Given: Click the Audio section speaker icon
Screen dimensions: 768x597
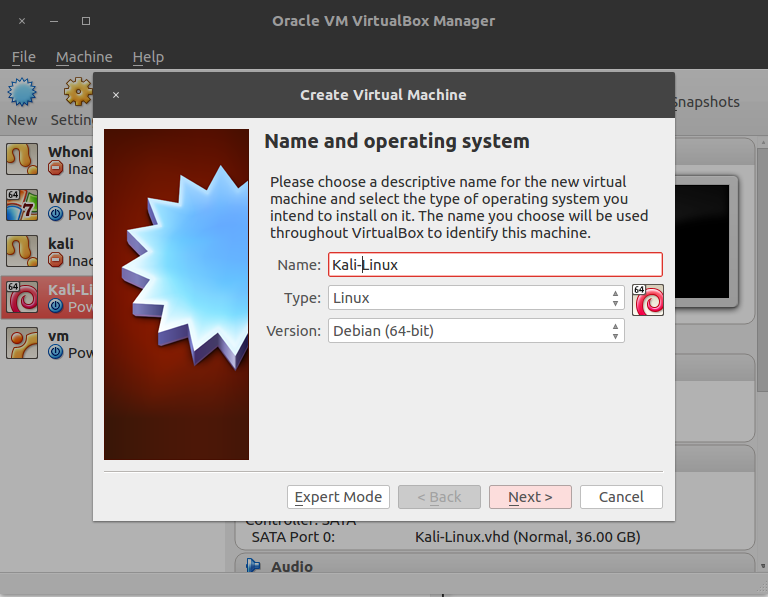Looking at the screenshot, I should [253, 566].
